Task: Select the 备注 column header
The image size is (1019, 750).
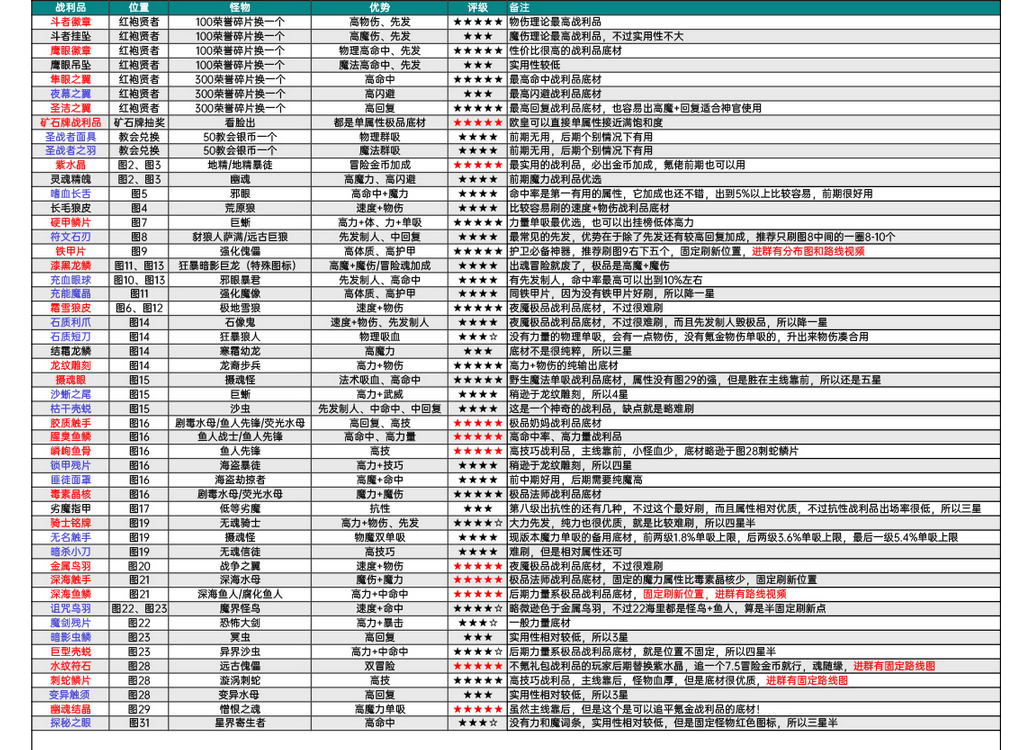Action: pos(754,7)
